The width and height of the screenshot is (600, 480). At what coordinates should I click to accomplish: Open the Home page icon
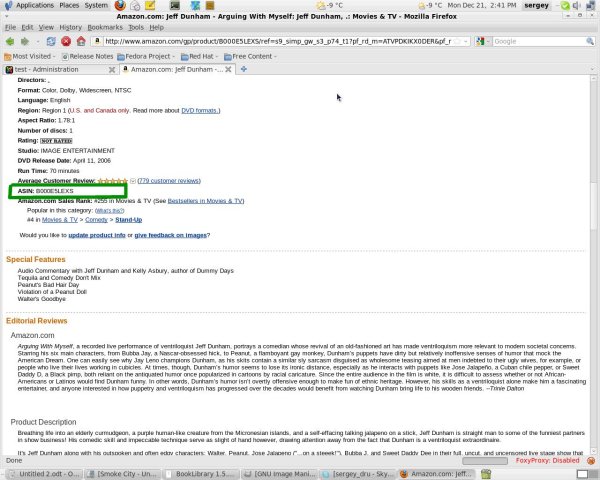pos(81,41)
